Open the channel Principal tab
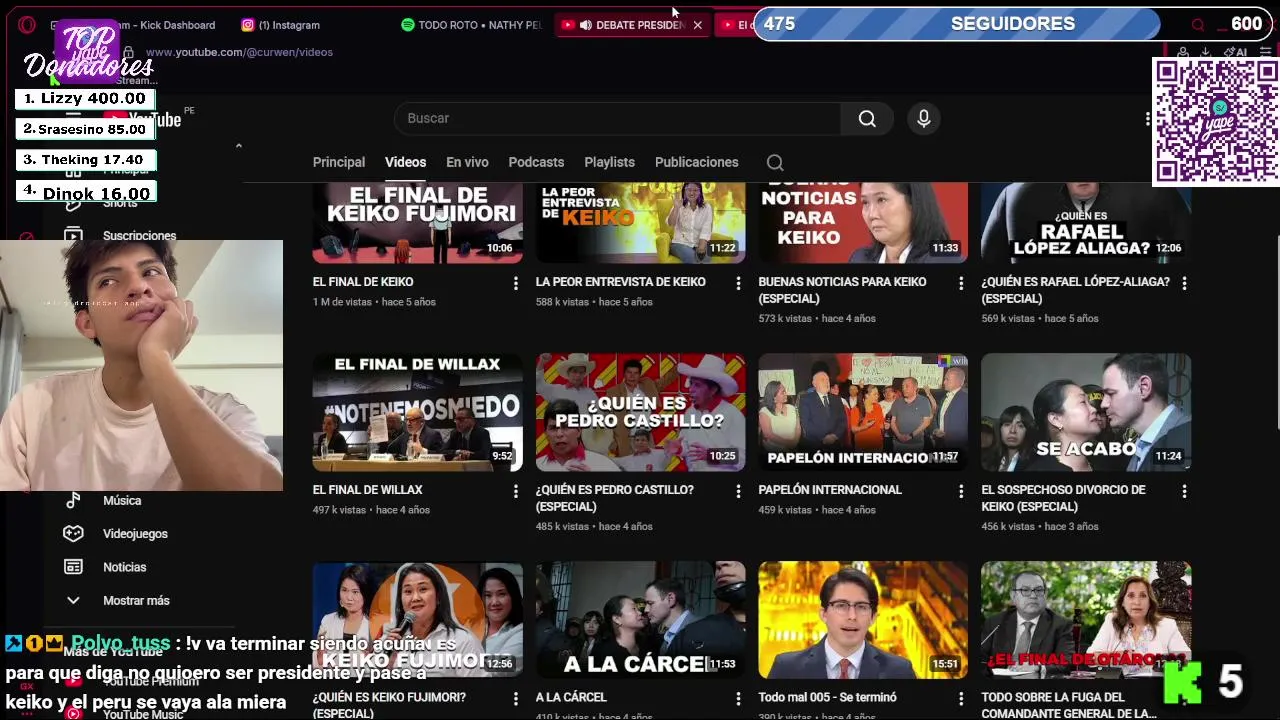This screenshot has width=1280, height=720. tap(339, 162)
